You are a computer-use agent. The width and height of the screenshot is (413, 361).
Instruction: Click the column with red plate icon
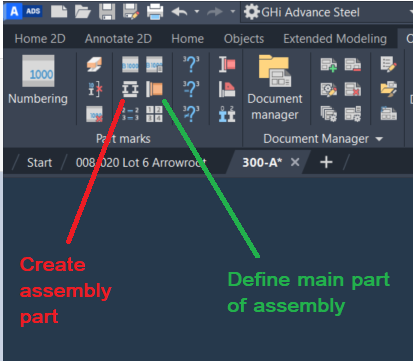point(227,89)
